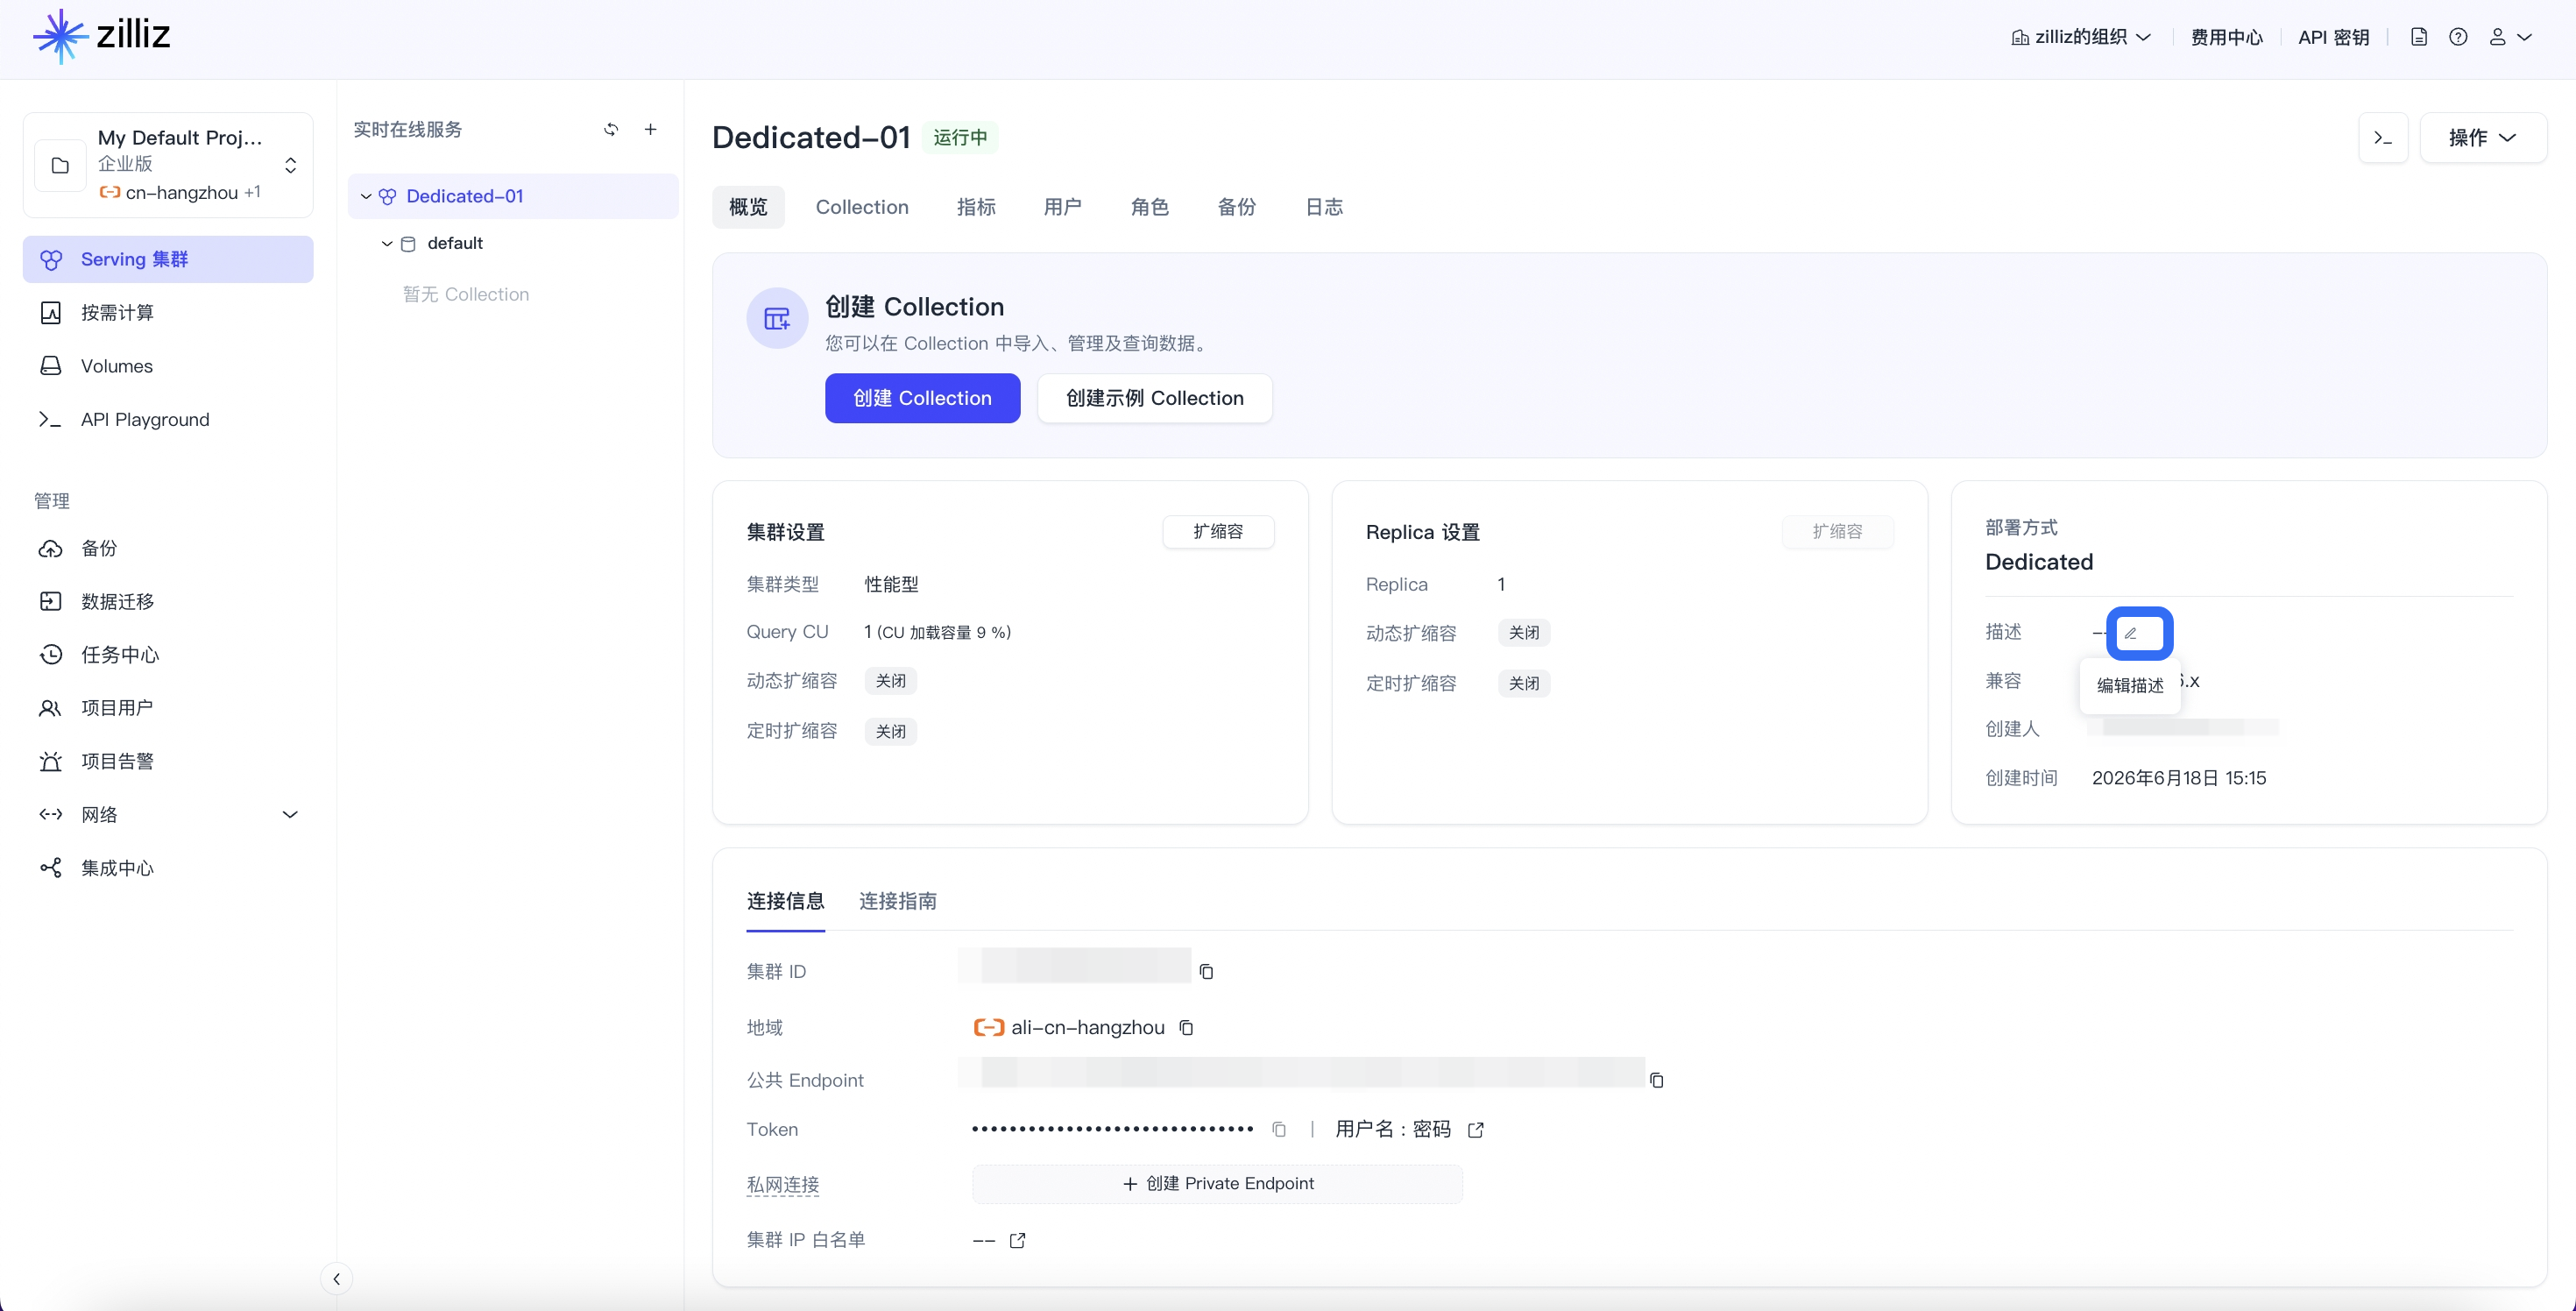Screen dimensions: 2576x1311
Task: Switch to 连接信息 tab
Action: coord(785,901)
